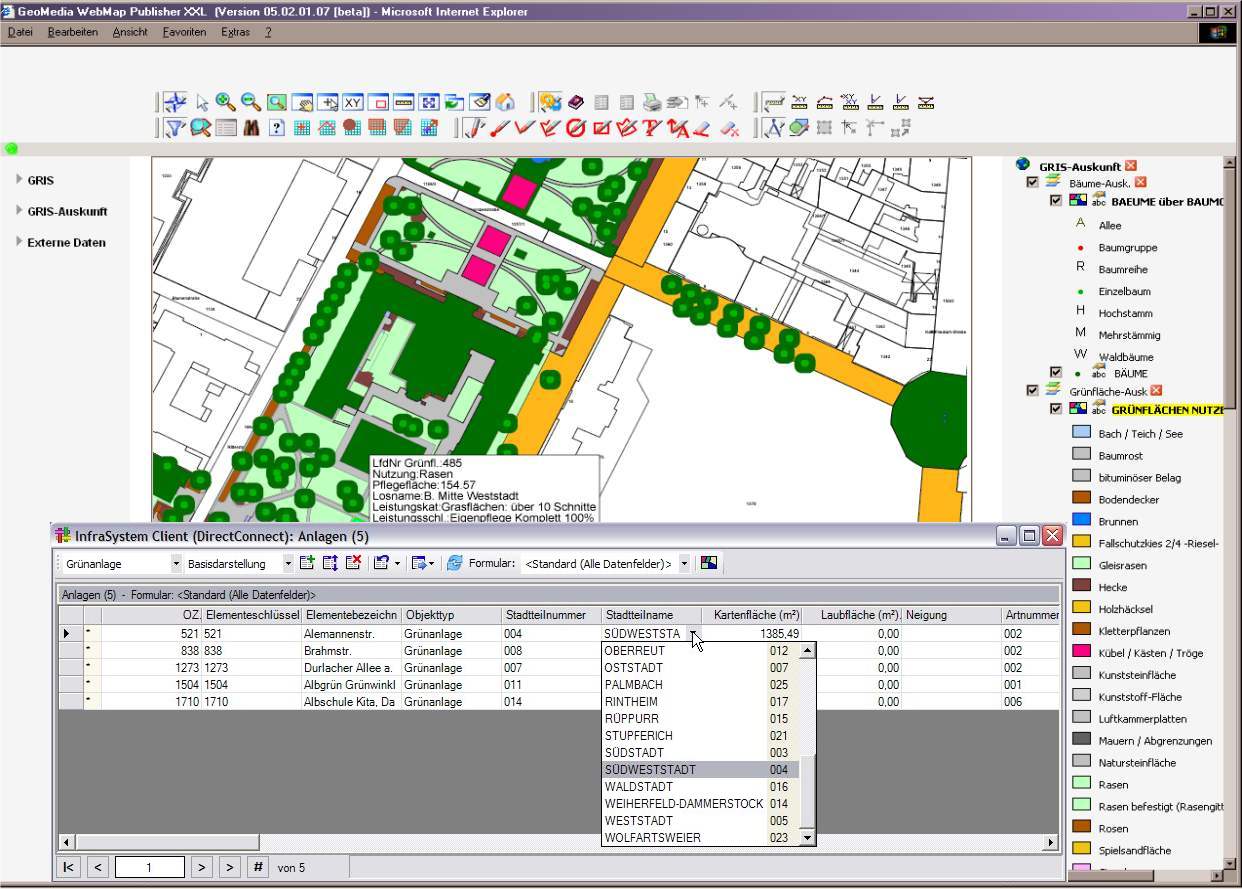Click the Rosen legend color swatch

point(1081,828)
